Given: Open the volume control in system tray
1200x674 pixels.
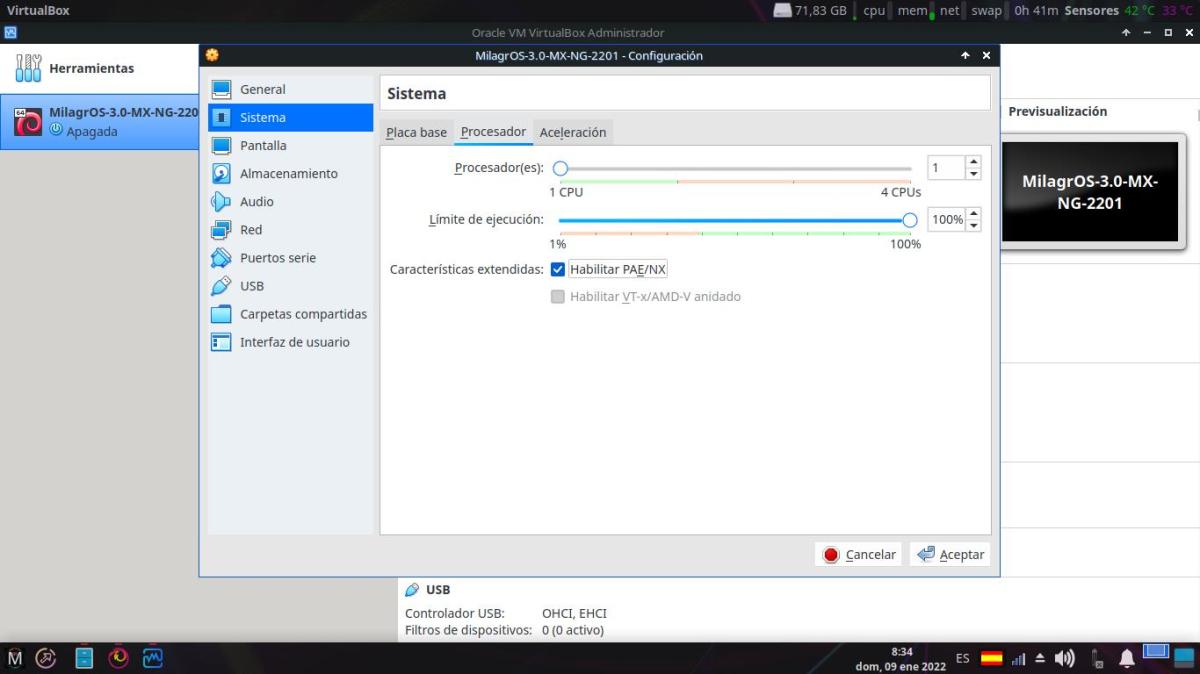Looking at the screenshot, I should point(1064,658).
